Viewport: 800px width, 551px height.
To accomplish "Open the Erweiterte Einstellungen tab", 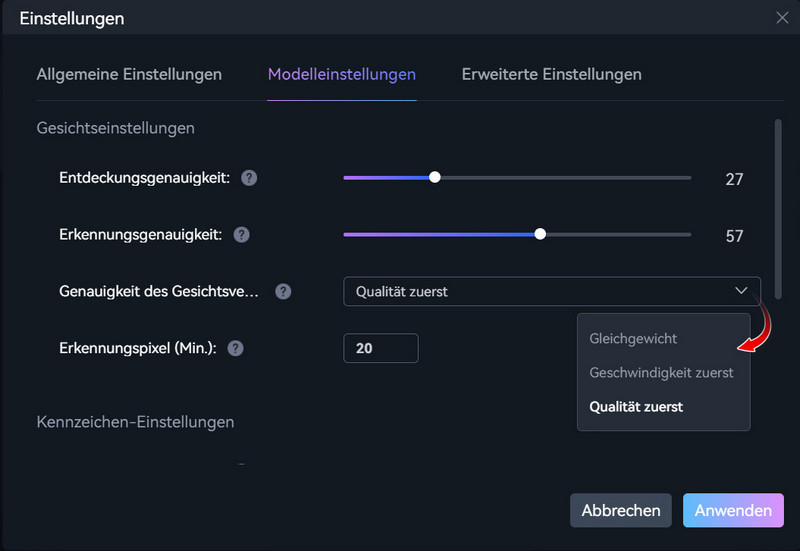I will tap(552, 74).
